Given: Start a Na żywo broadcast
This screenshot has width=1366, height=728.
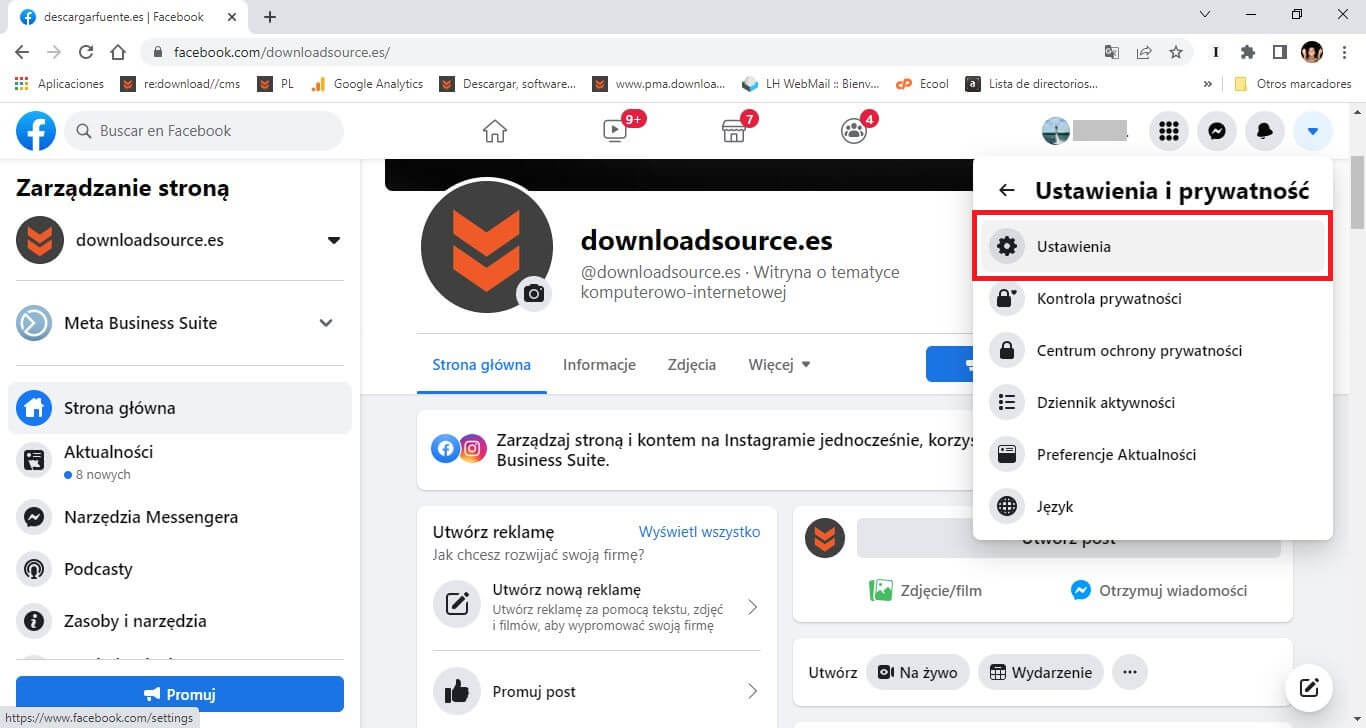Looking at the screenshot, I should pos(917,672).
